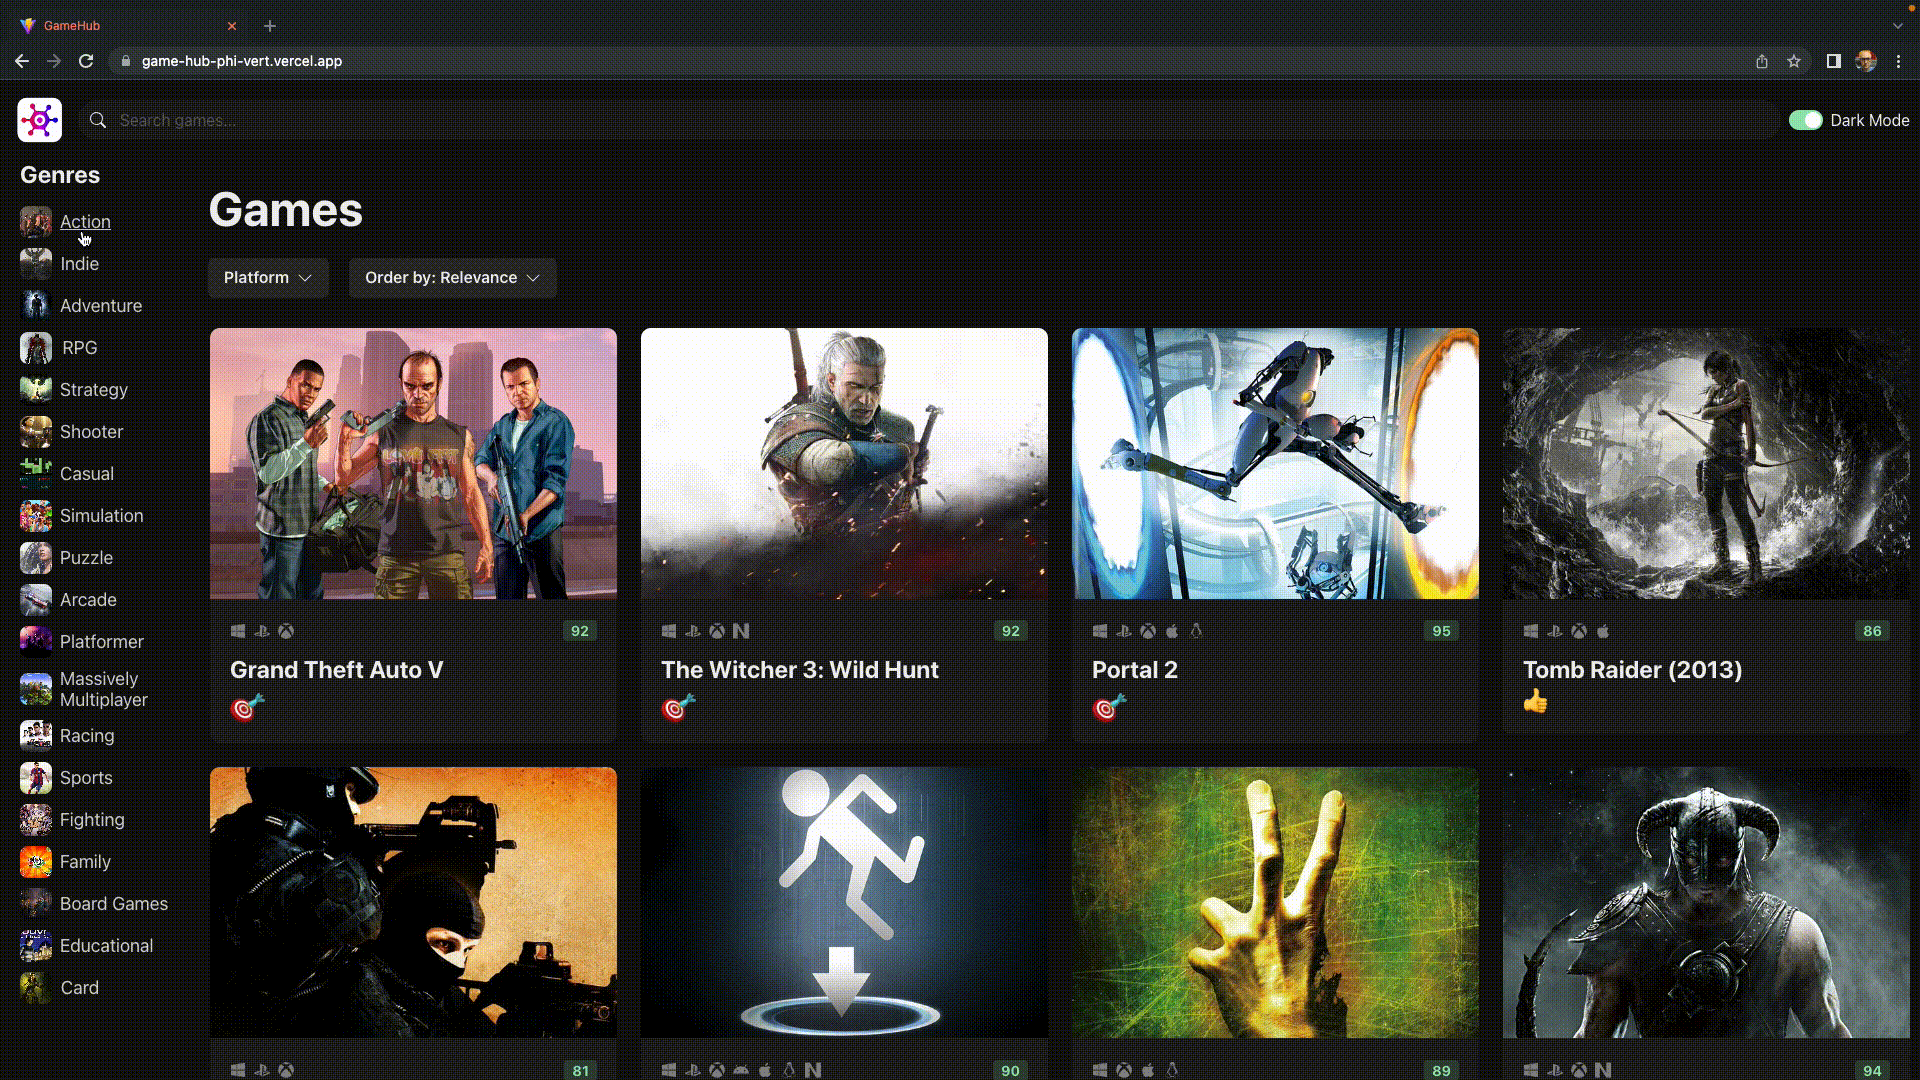
Task: Click the Adventure genre thumbnail image
Action: tap(36, 306)
